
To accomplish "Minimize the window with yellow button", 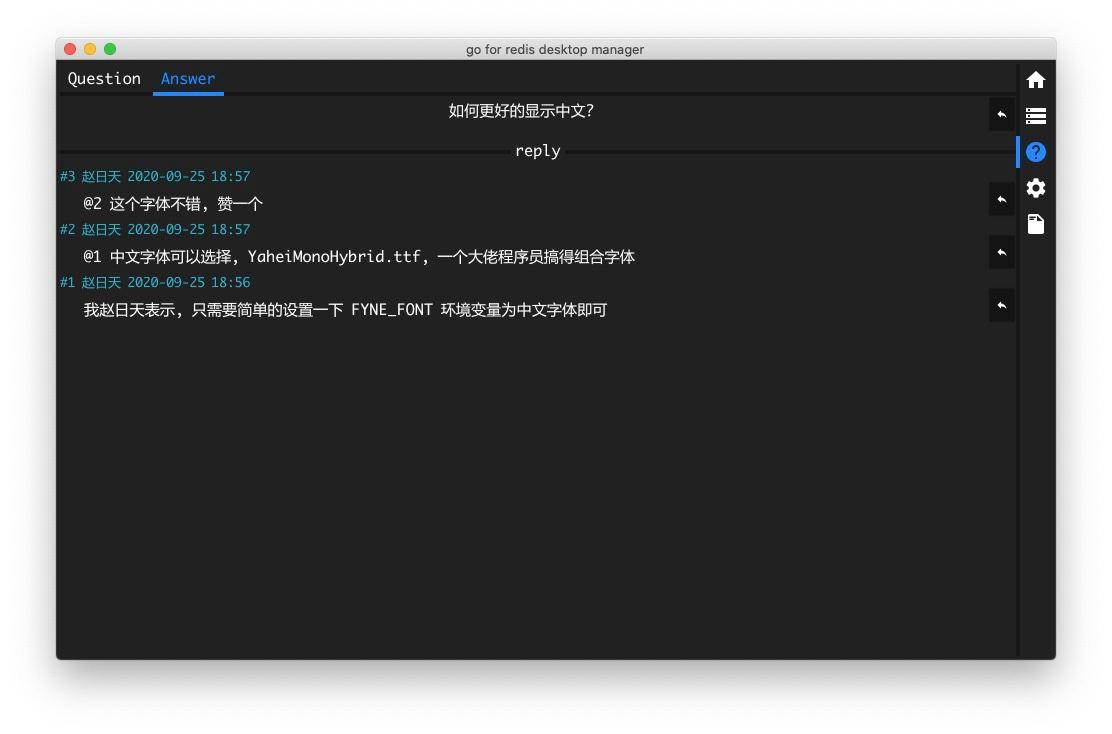I will point(90,49).
